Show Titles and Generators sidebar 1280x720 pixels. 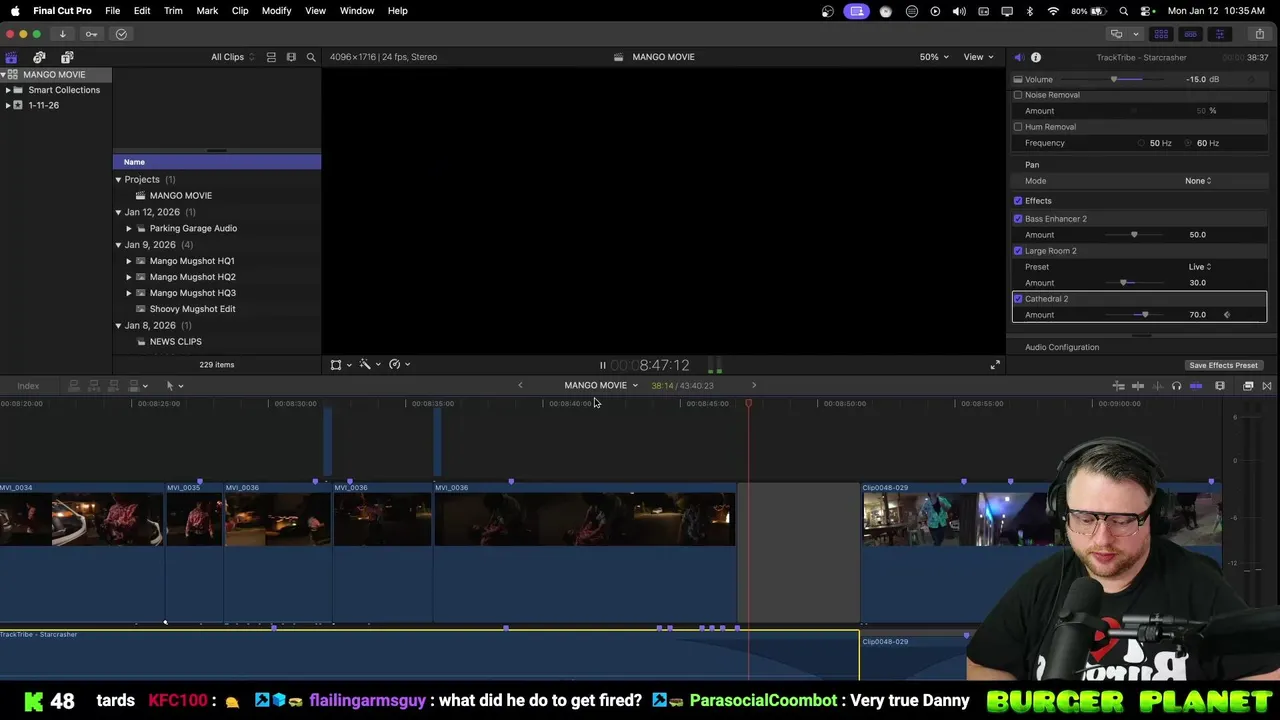tap(67, 57)
